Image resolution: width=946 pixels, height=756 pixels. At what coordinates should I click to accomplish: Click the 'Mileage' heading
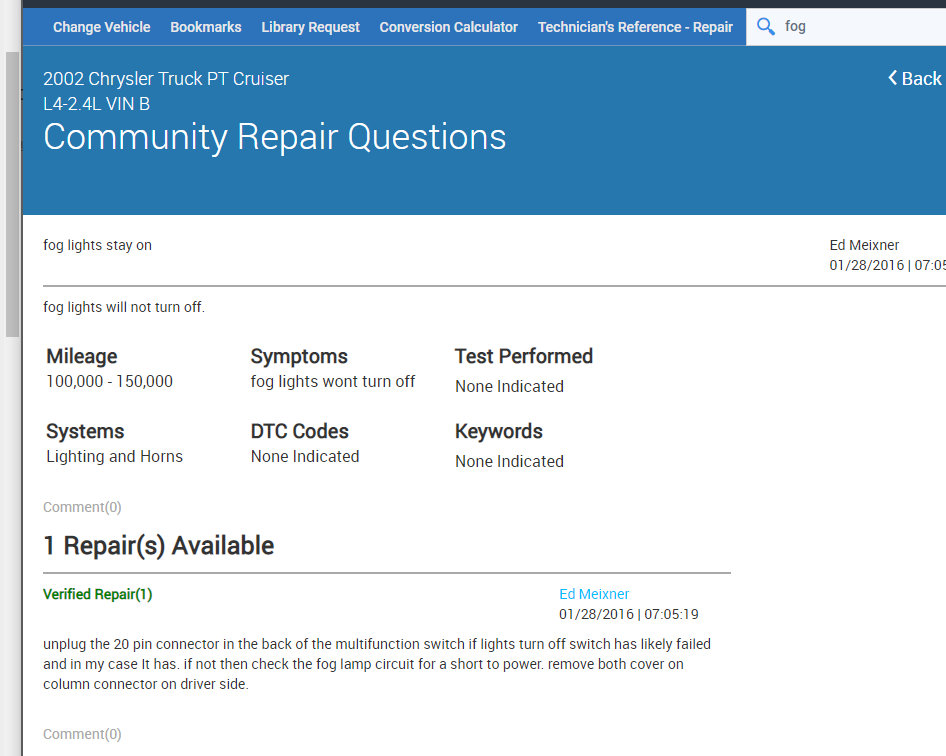coord(82,357)
